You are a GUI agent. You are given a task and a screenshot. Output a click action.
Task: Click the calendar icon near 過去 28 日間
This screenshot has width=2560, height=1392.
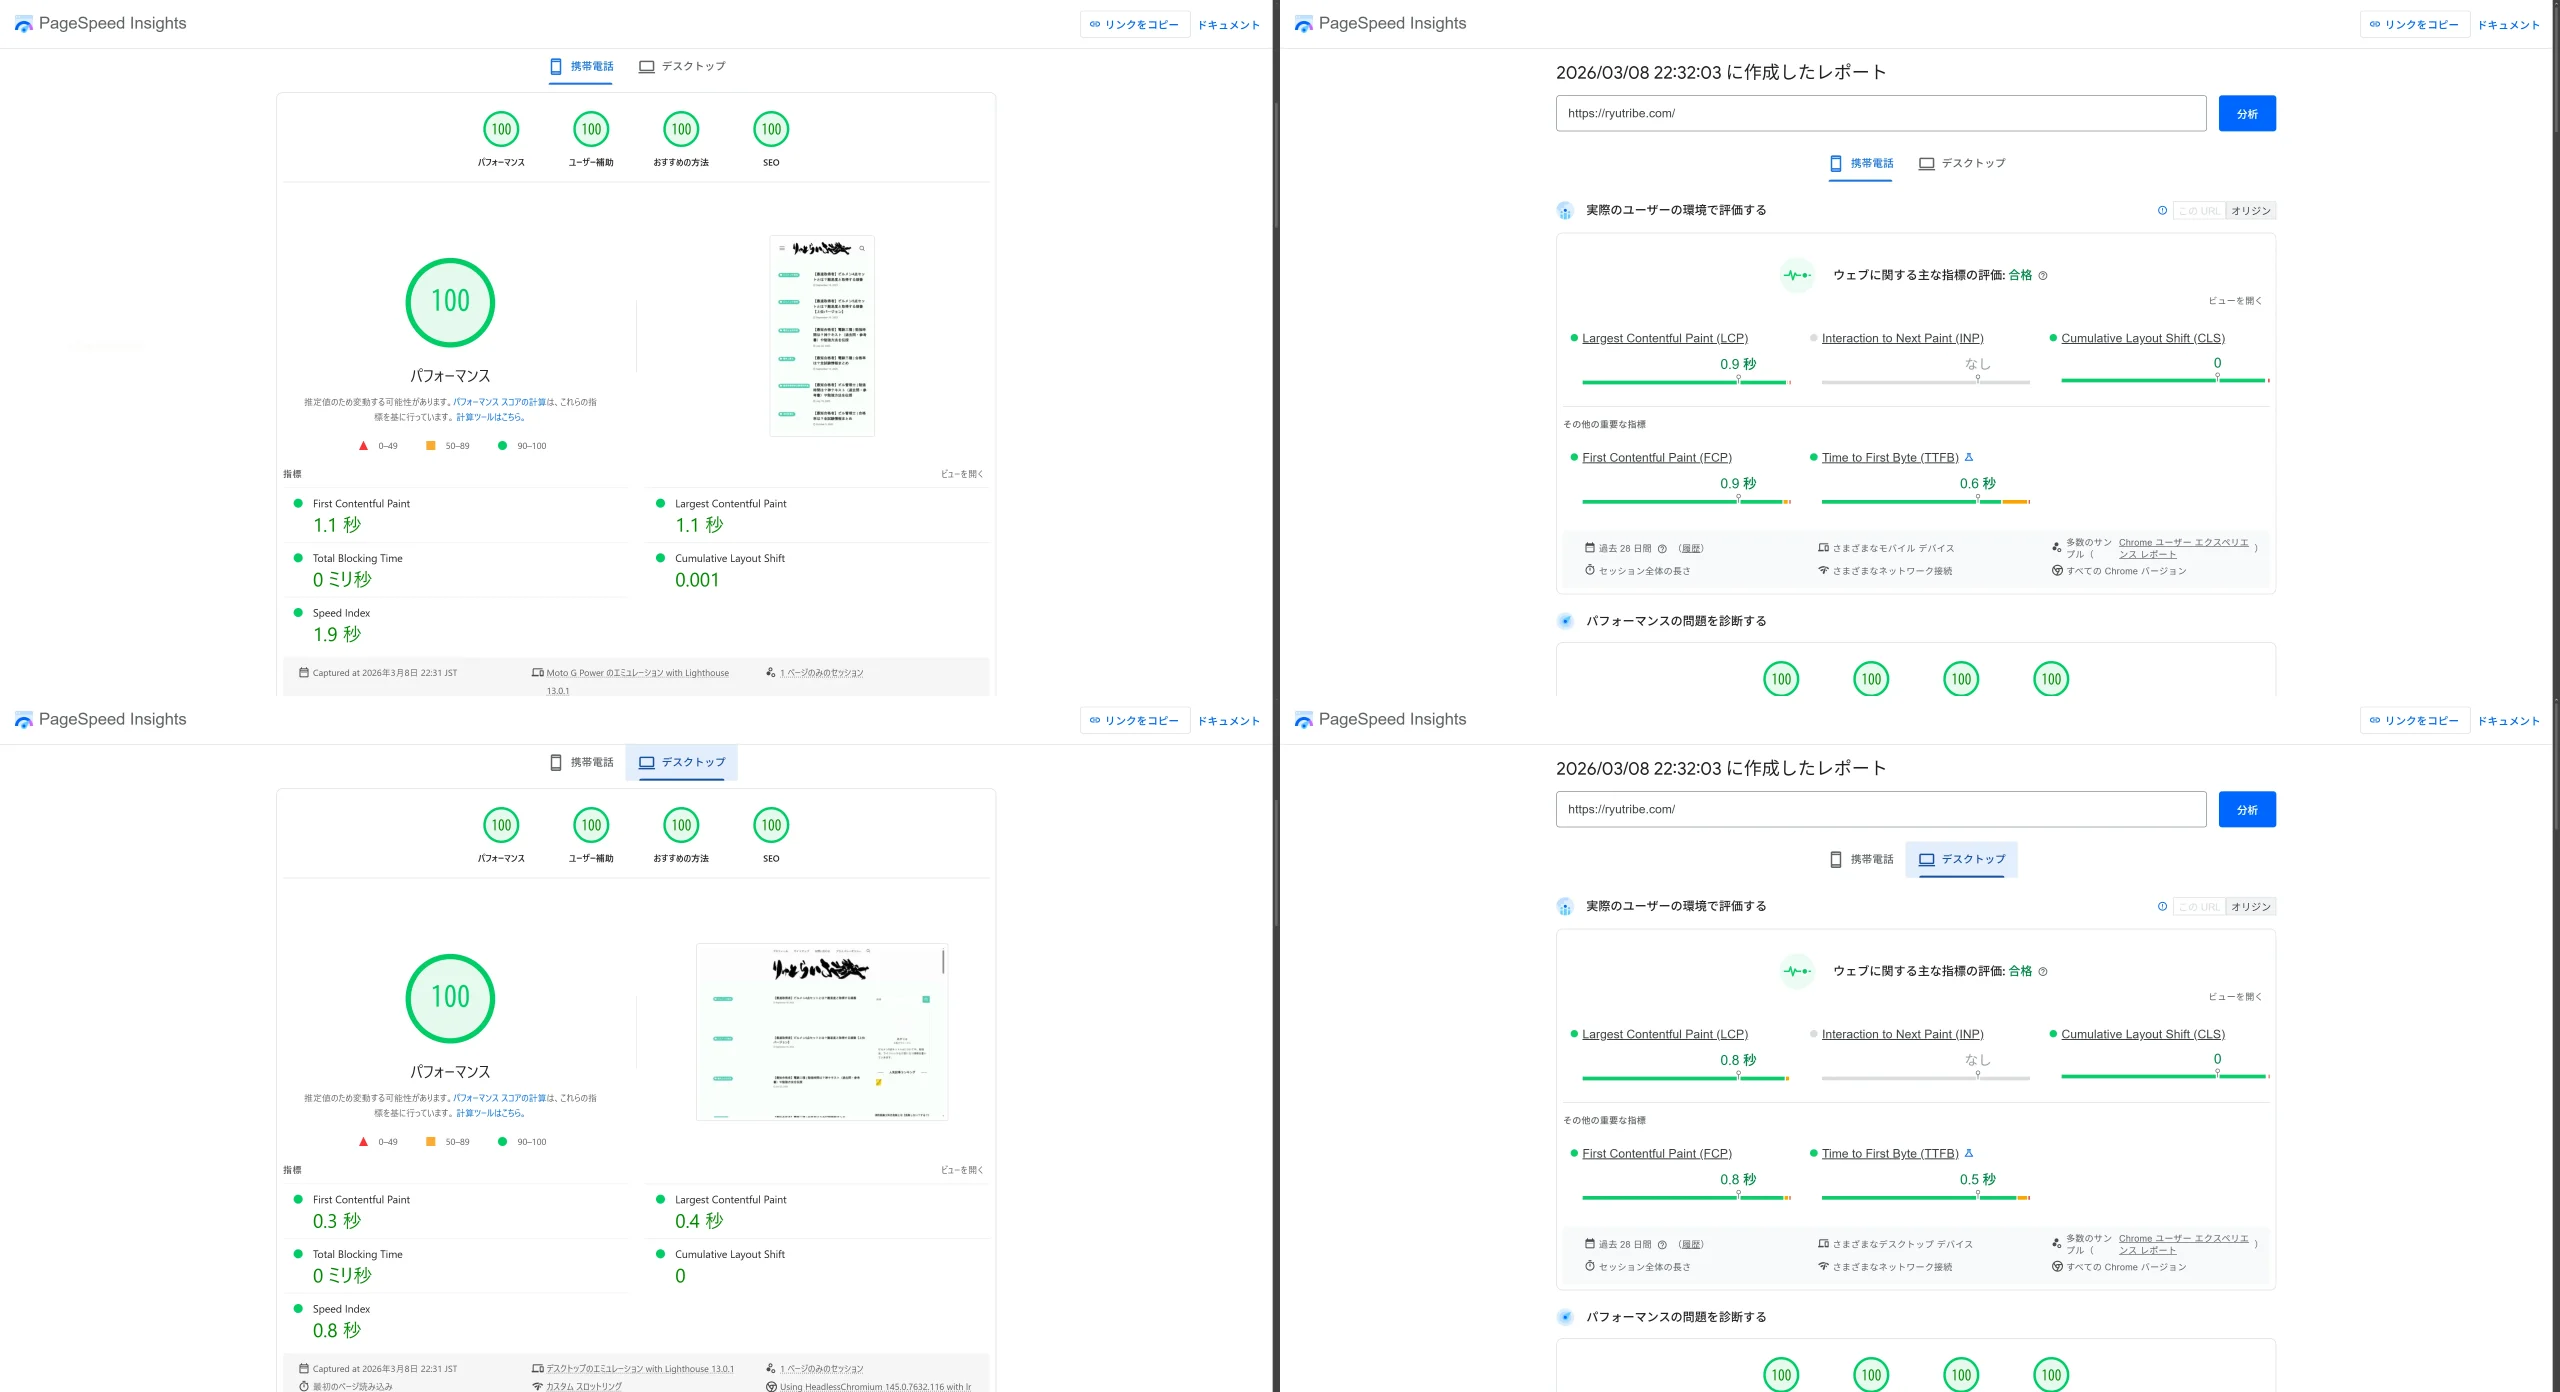coord(1590,548)
